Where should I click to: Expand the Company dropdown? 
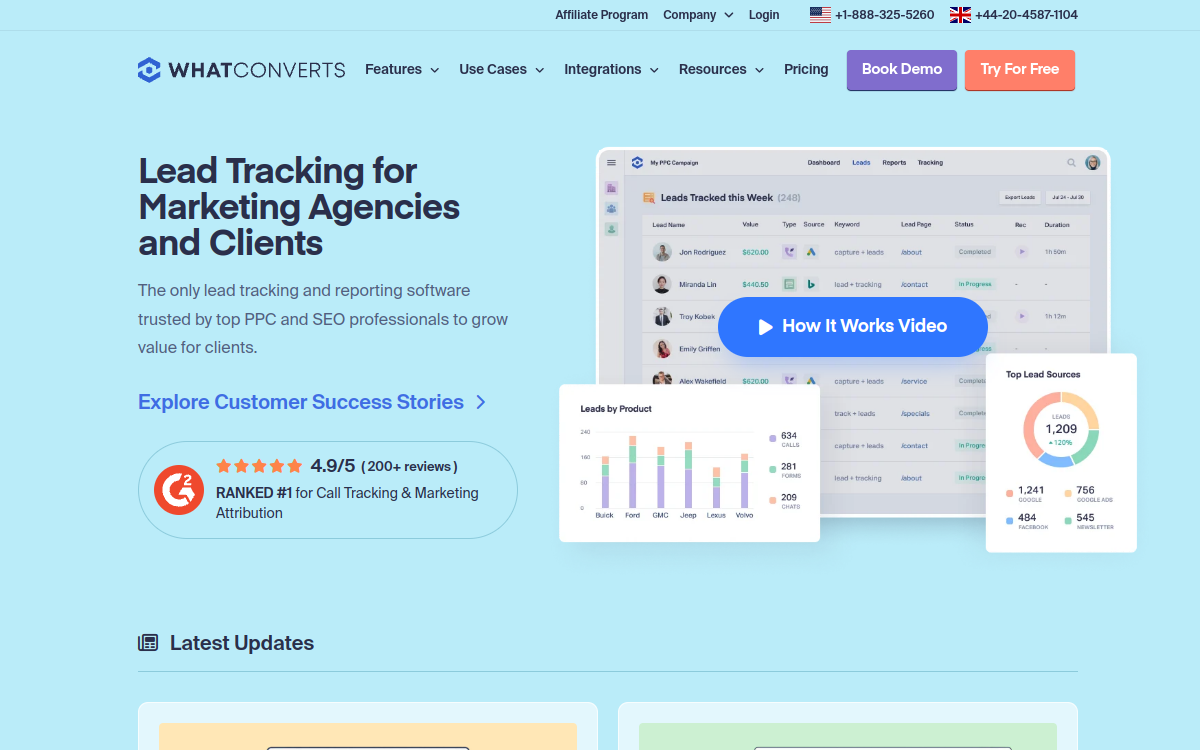coord(698,15)
